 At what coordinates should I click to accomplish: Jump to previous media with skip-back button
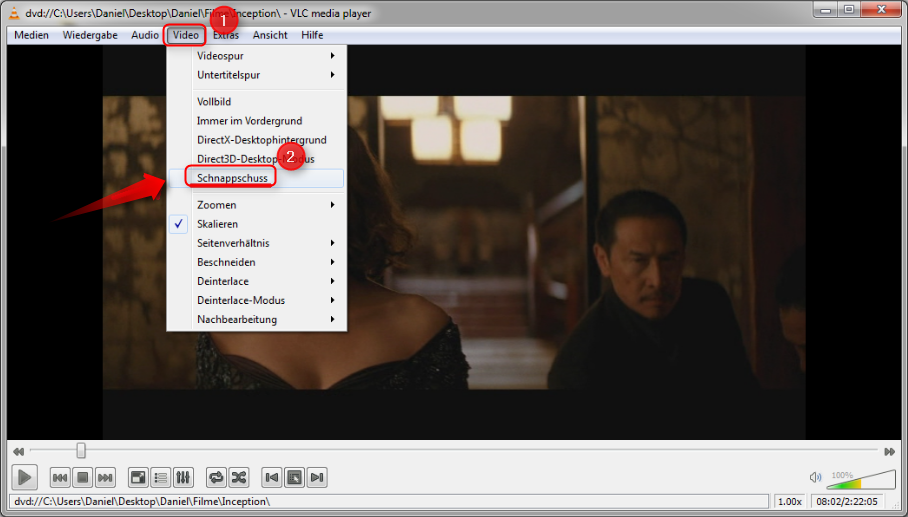(60, 478)
